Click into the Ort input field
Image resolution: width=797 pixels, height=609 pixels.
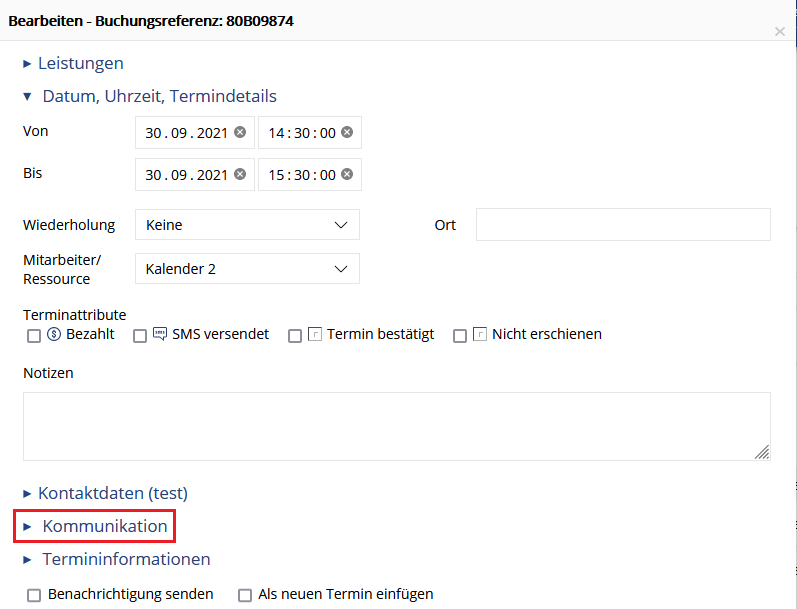coord(623,224)
